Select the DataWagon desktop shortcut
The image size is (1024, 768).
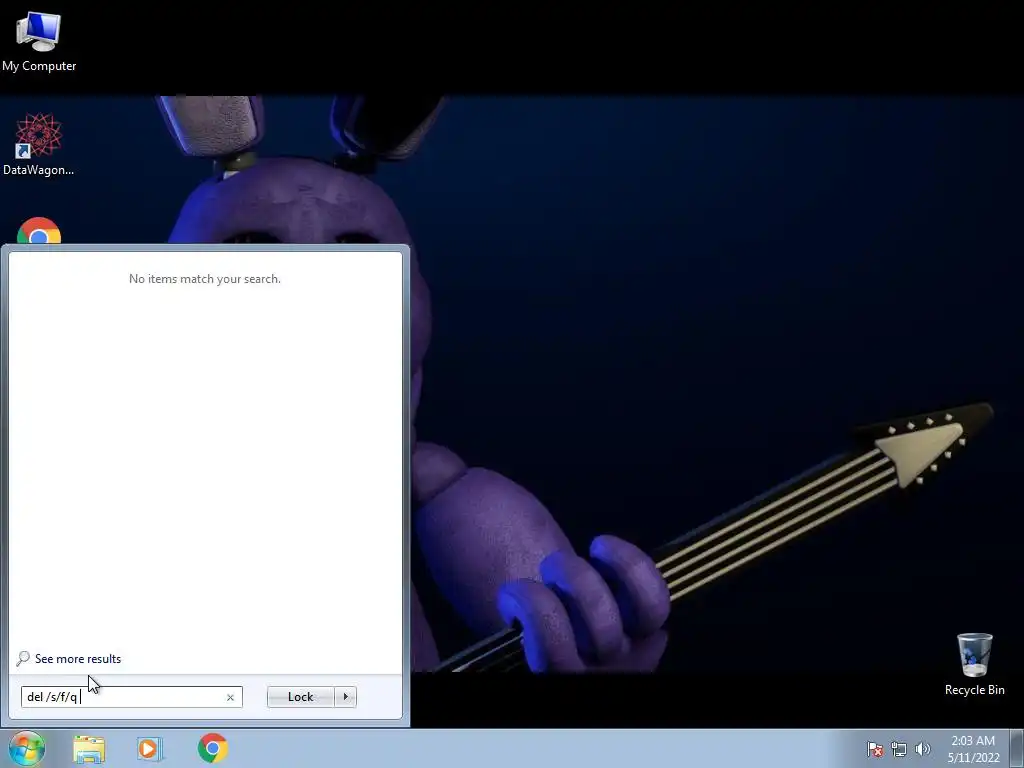point(39,144)
